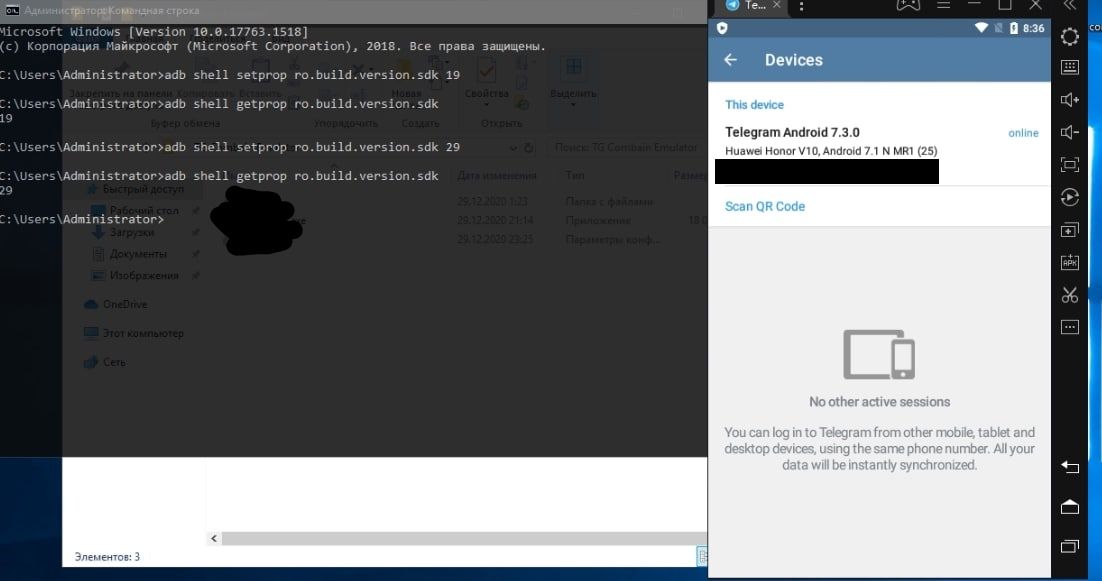Maximize the emulator window
This screenshot has width=1102, height=581.
pos(1005,5)
